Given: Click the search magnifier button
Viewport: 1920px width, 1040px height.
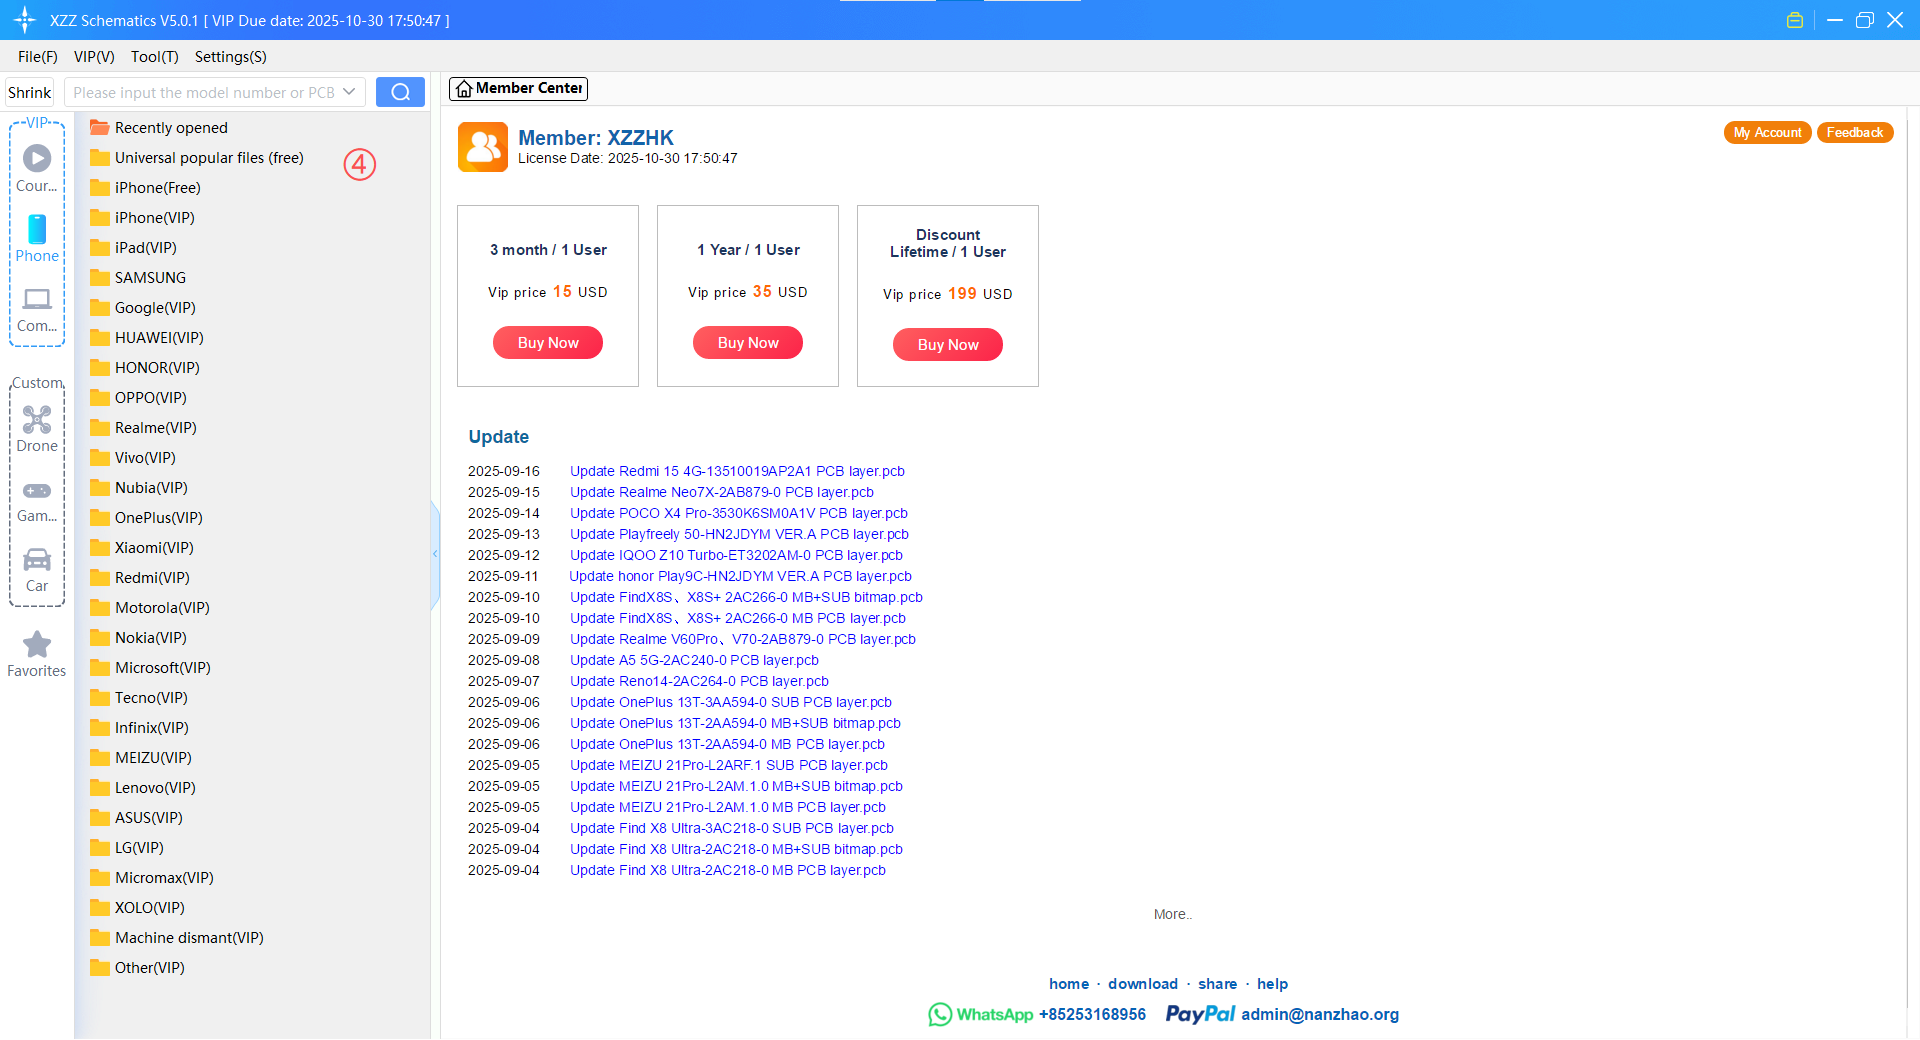Looking at the screenshot, I should pyautogui.click(x=400, y=92).
